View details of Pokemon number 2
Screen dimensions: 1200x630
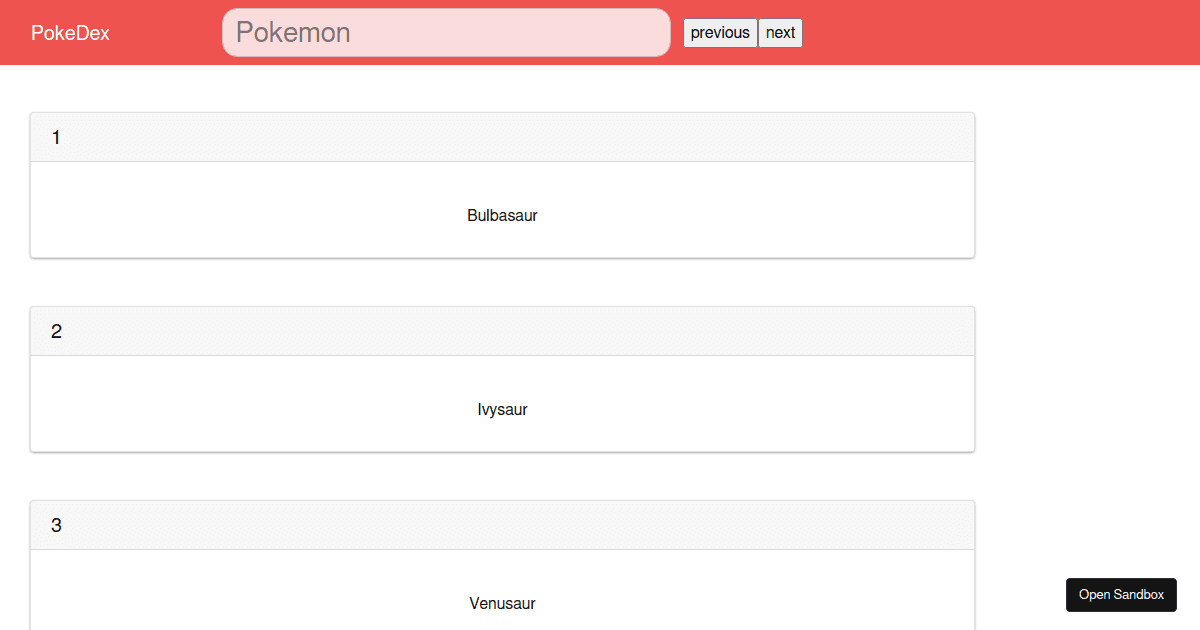point(502,380)
